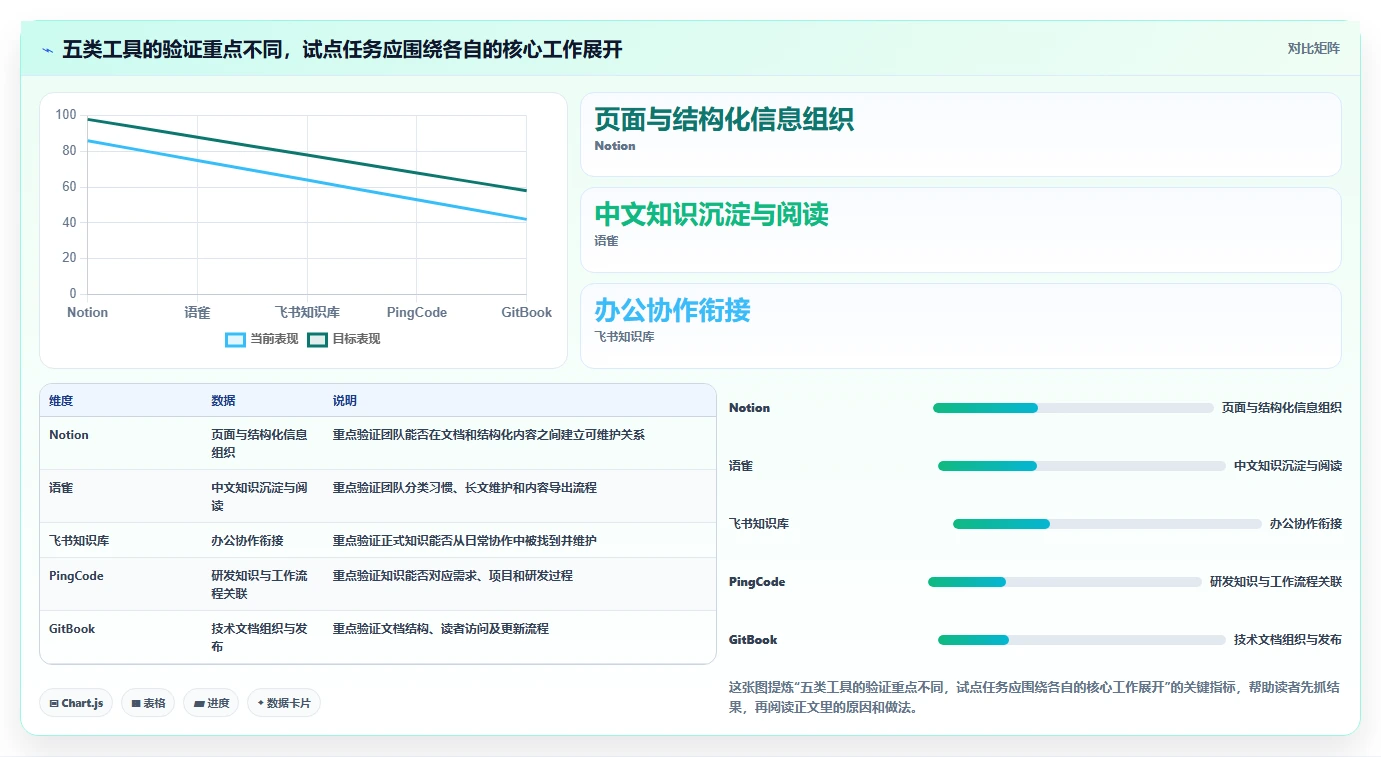Click table cell 研发知识与工作流程关联
Screen dimensions: 1381x757
260,585
